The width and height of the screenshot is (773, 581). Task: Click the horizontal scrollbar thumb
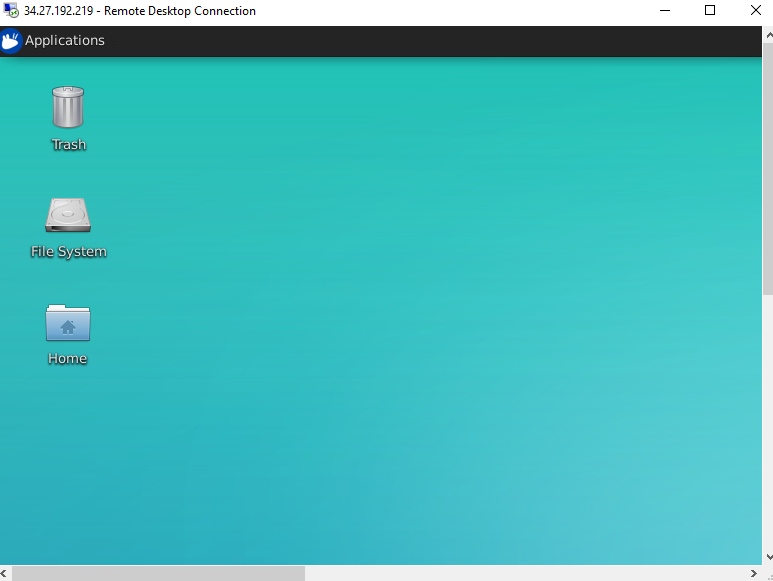[x=158, y=574]
